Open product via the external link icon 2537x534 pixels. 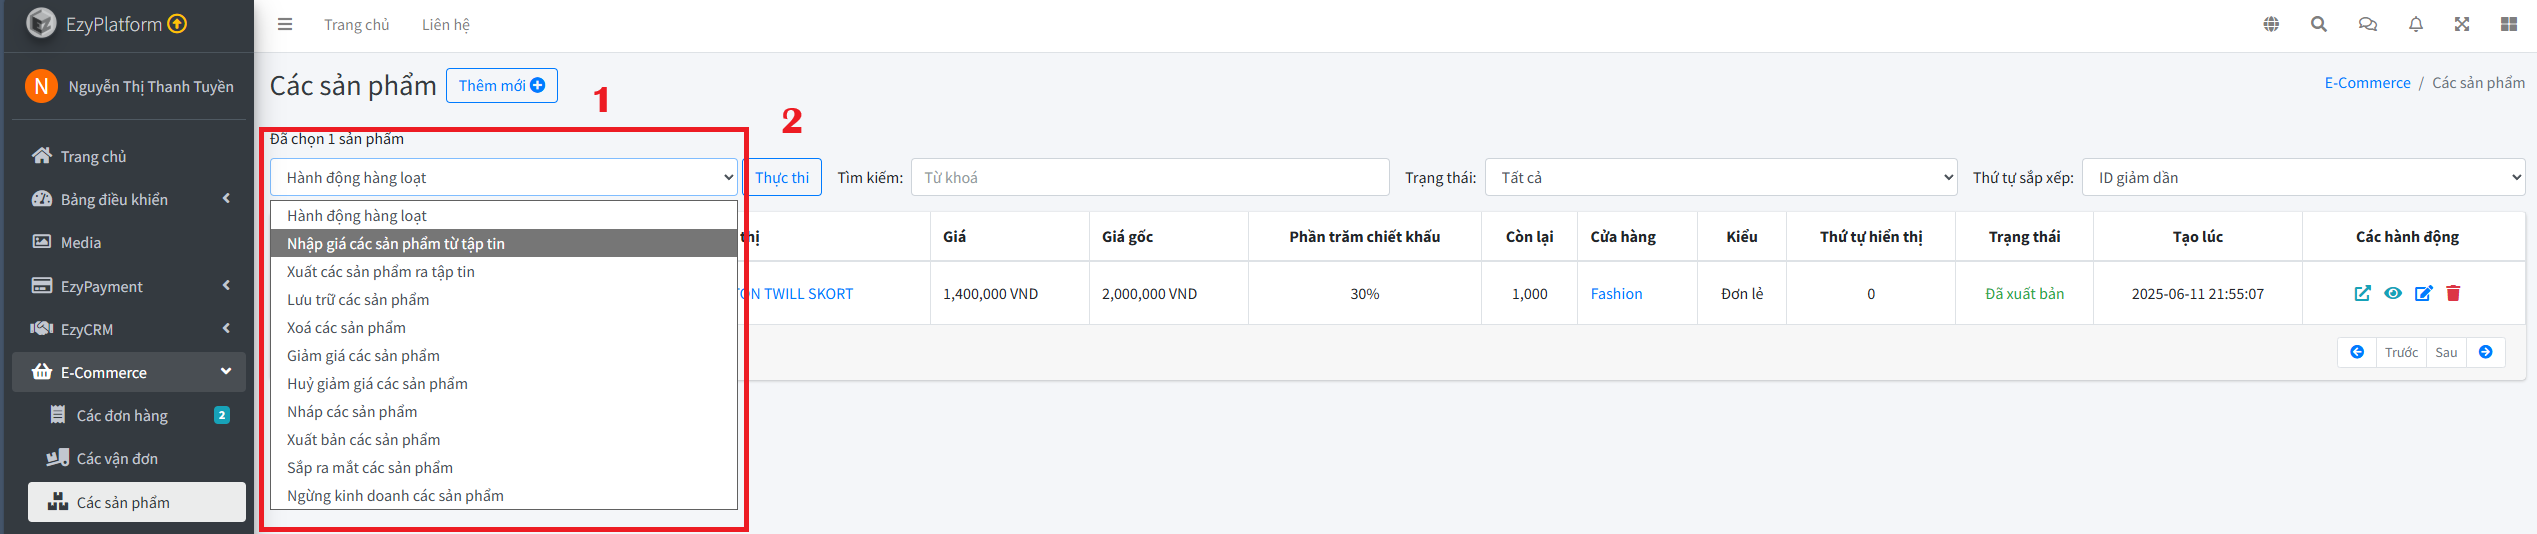[x=2362, y=293]
